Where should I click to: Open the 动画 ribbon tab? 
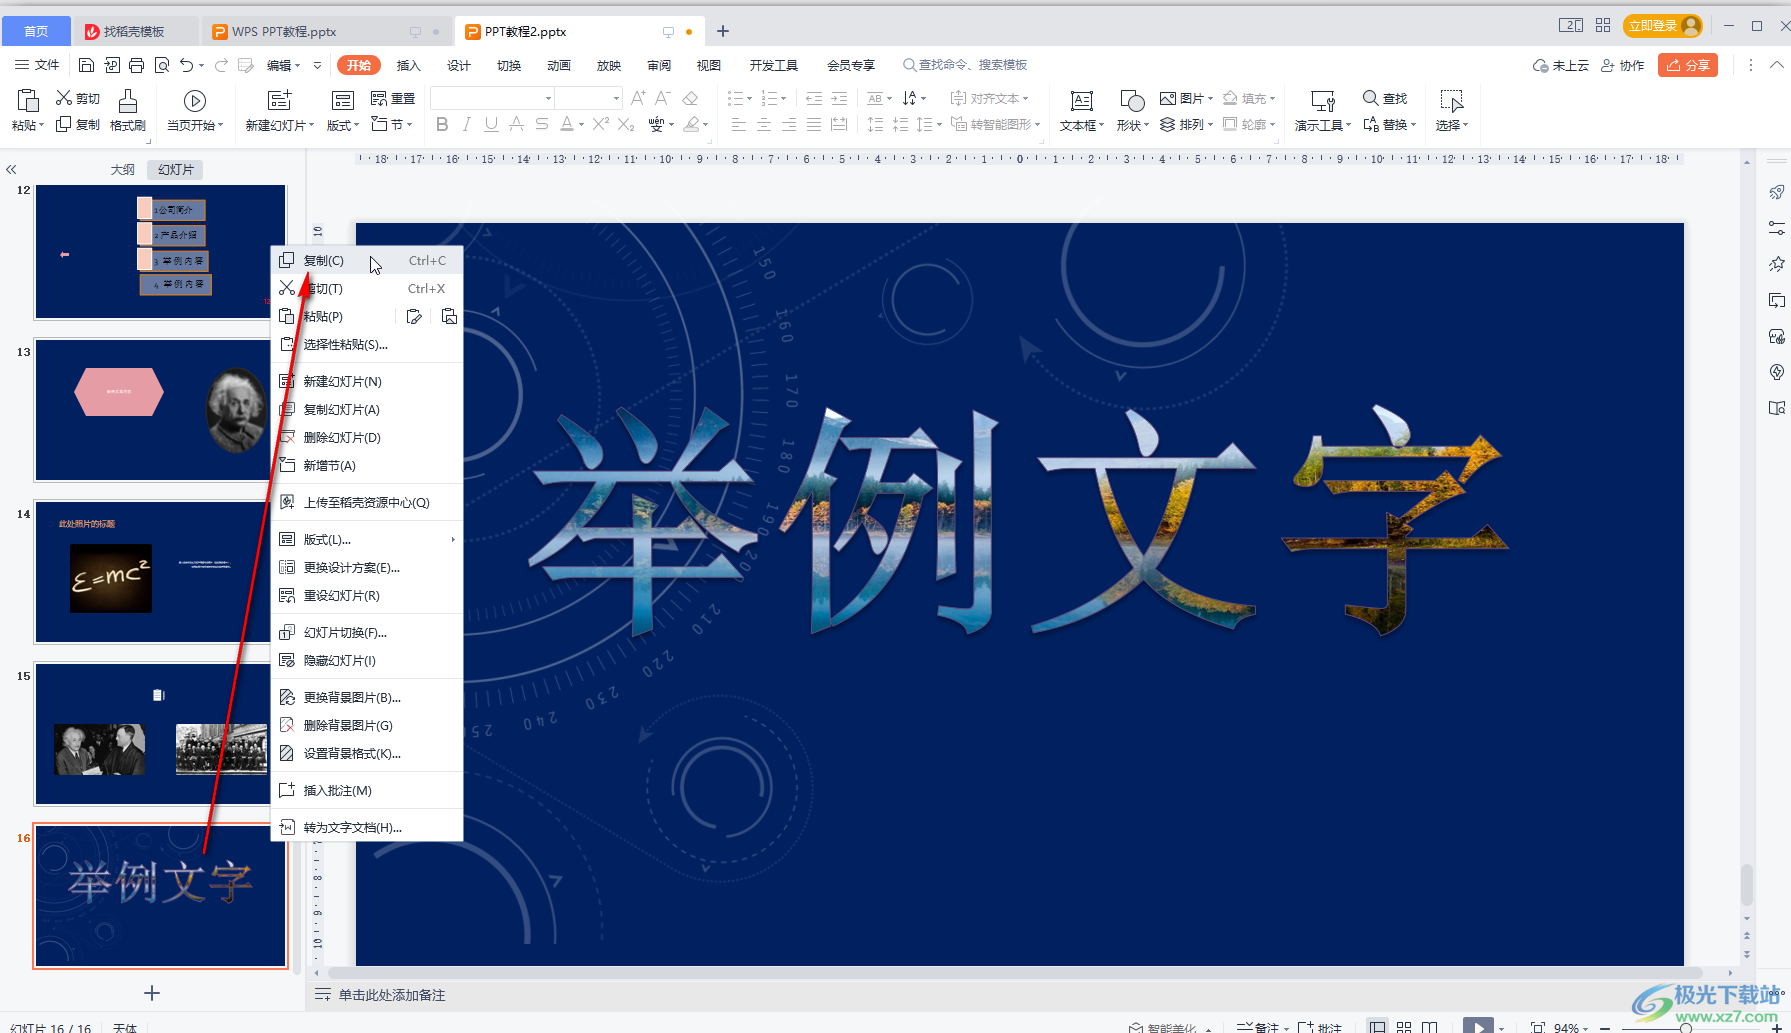pos(559,65)
